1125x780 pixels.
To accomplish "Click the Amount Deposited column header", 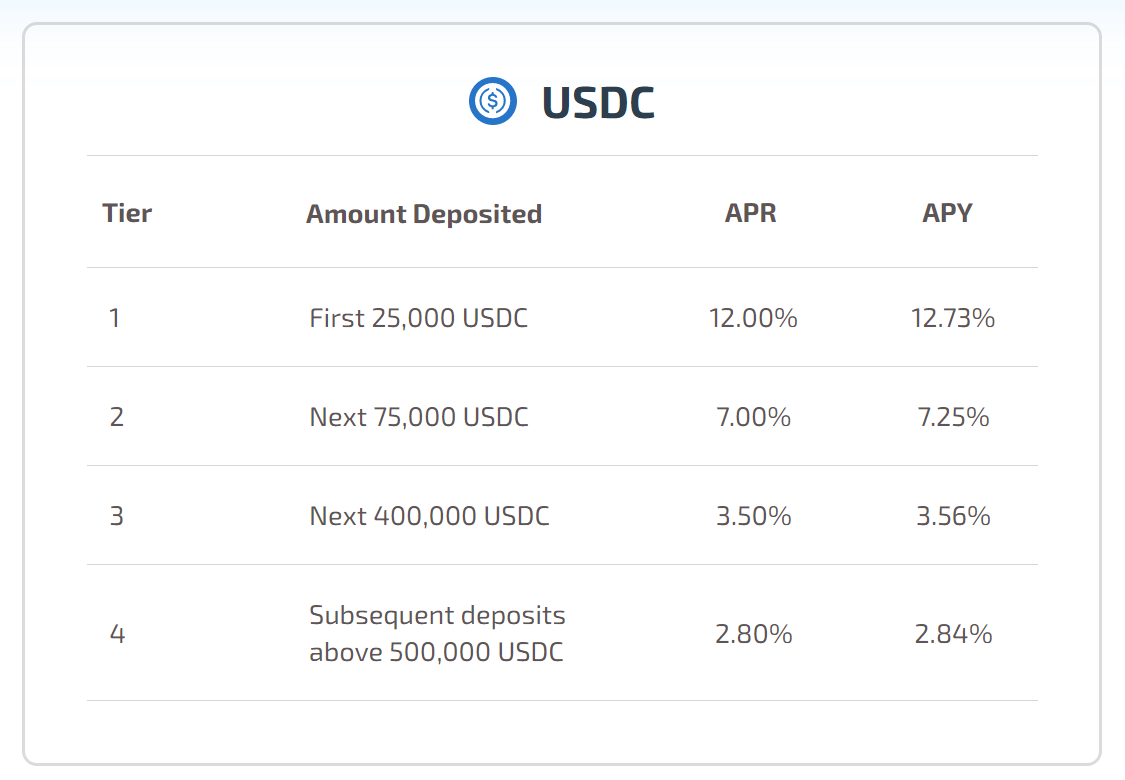I will click(424, 214).
